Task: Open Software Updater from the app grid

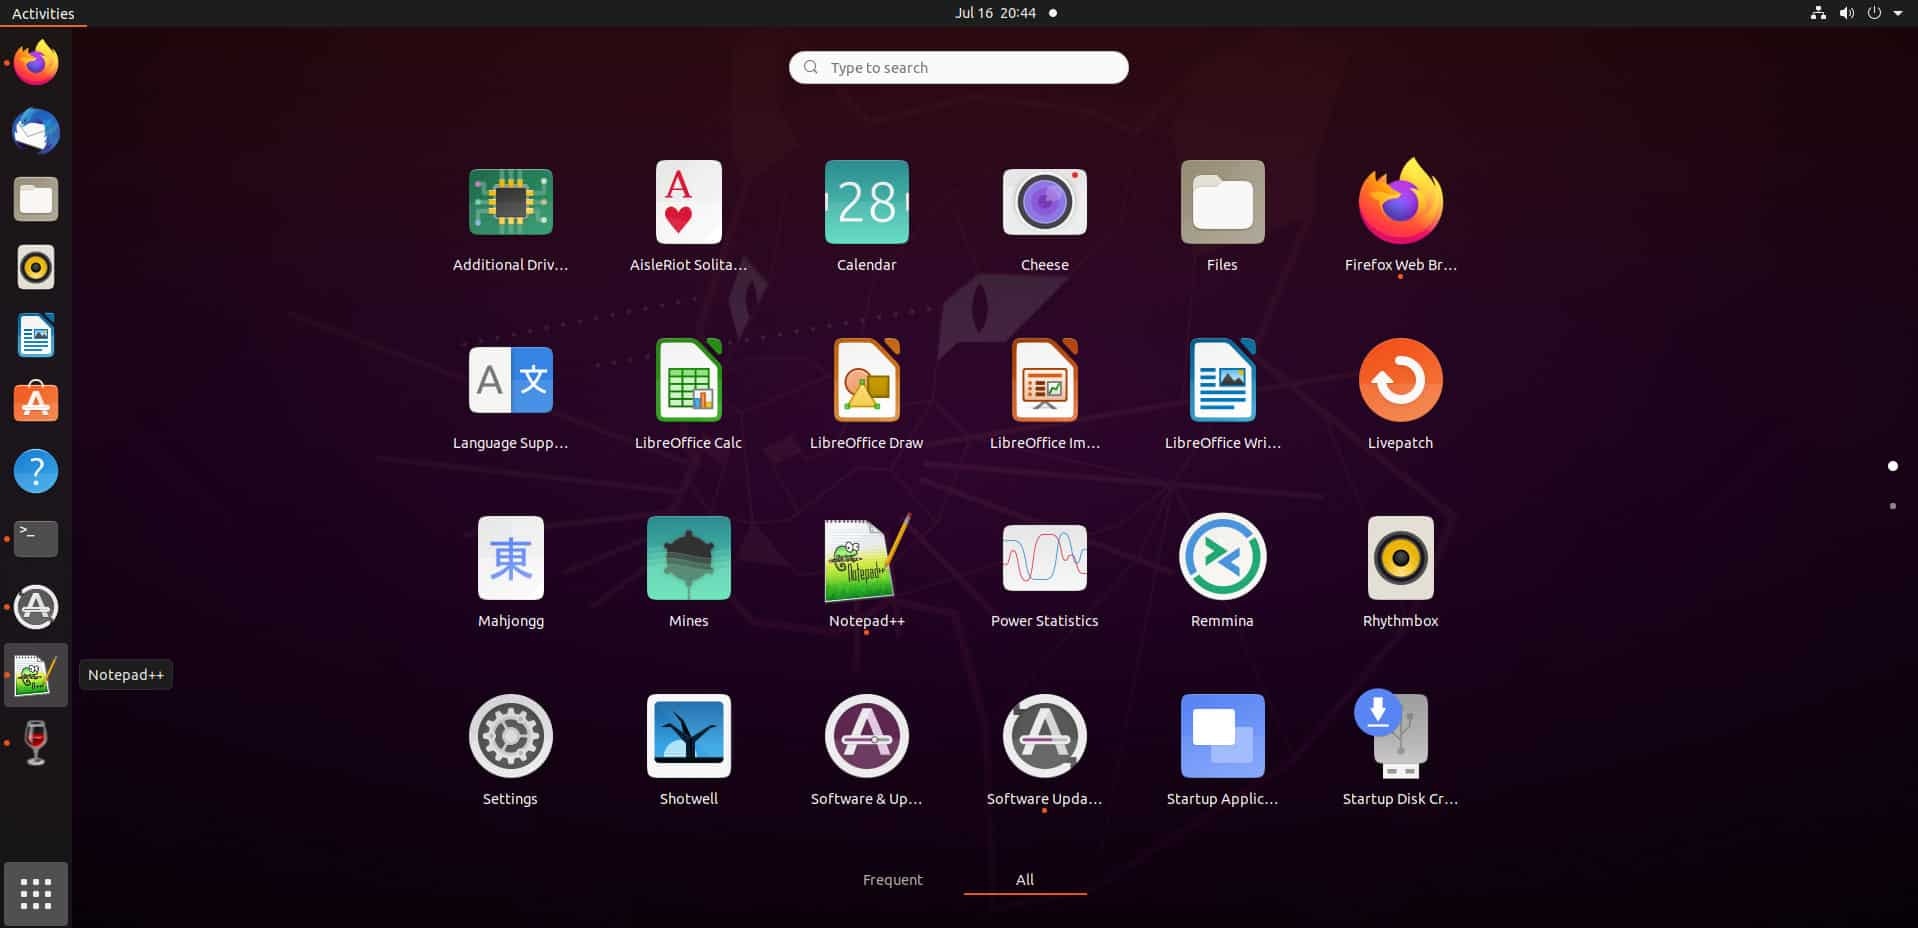Action: (1044, 736)
